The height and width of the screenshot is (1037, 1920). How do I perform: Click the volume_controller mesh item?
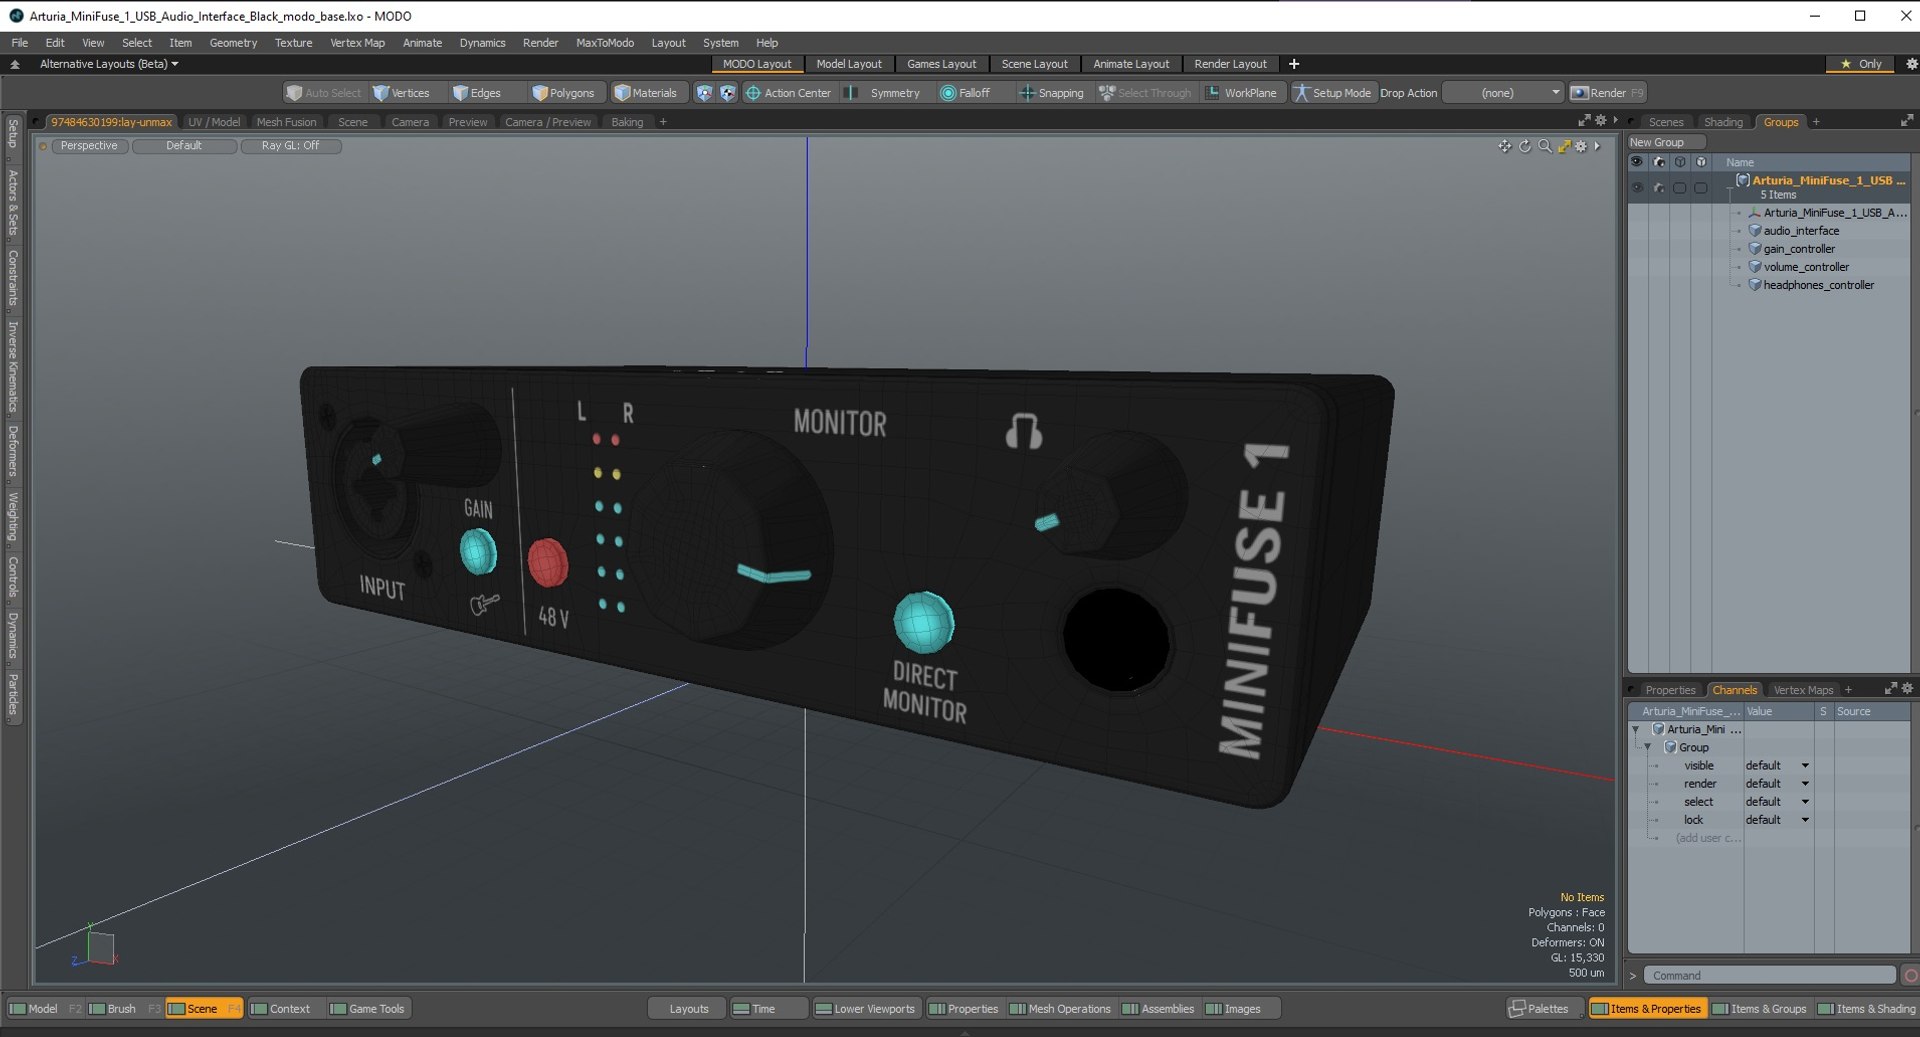(x=1806, y=267)
